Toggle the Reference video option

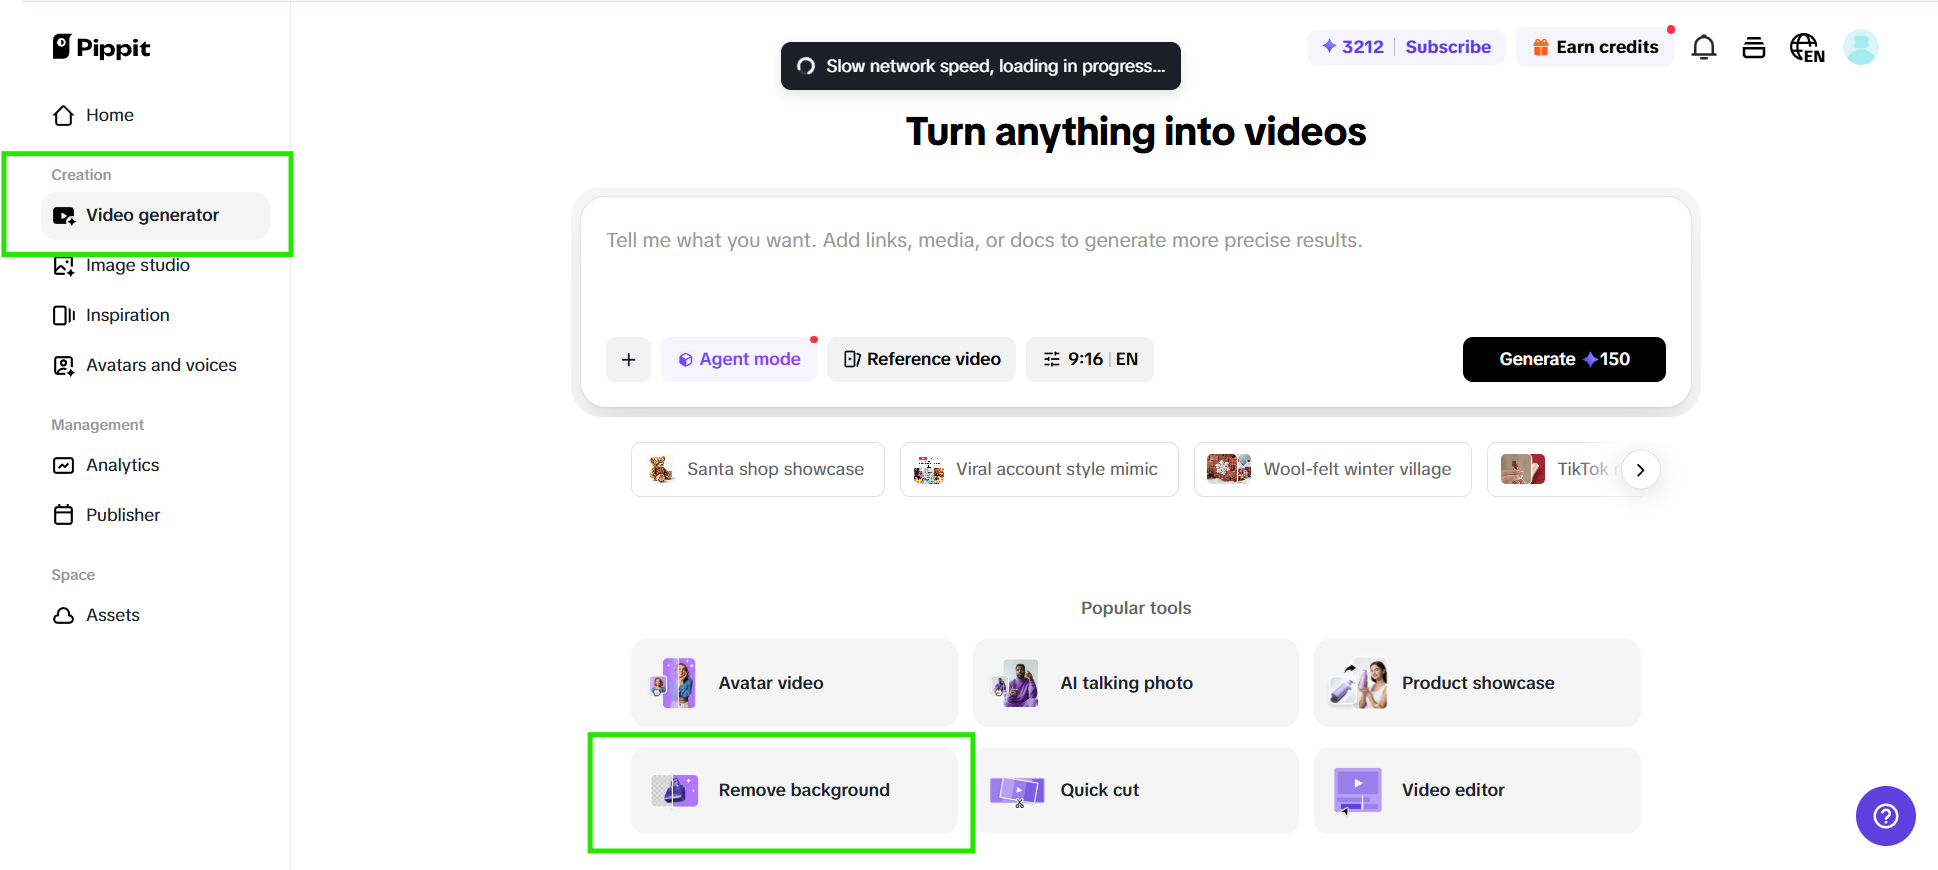(921, 359)
